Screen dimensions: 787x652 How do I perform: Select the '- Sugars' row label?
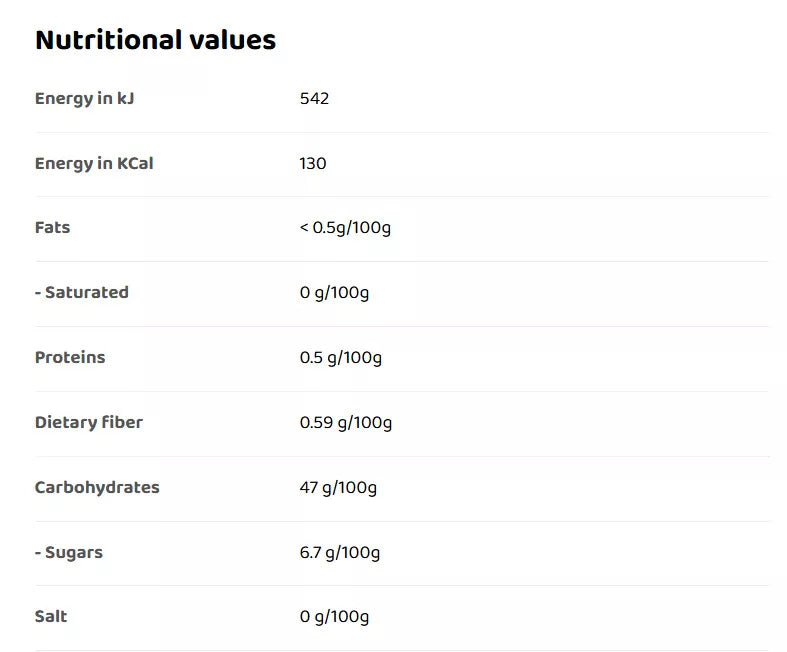[x=69, y=552]
